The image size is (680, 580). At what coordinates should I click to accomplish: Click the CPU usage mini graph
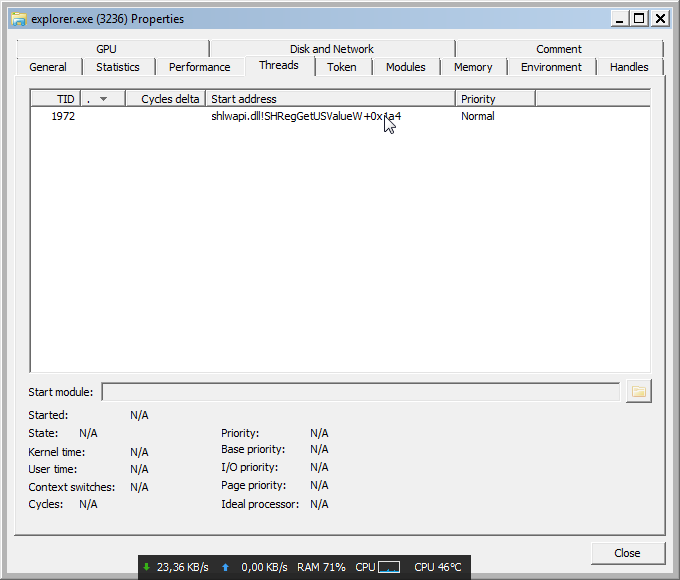pyautogui.click(x=389, y=567)
